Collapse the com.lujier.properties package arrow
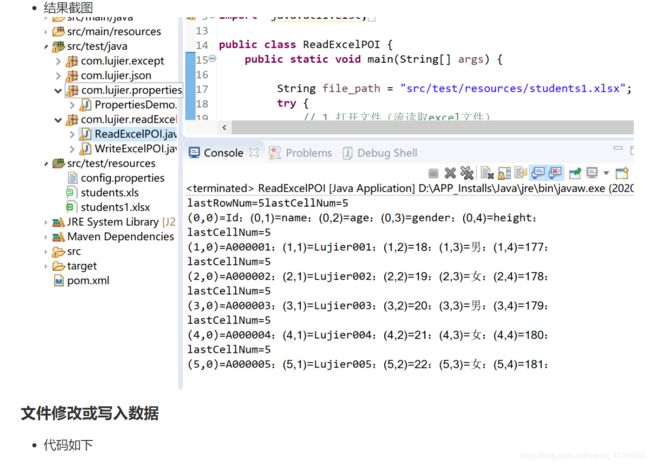 pyautogui.click(x=58, y=90)
